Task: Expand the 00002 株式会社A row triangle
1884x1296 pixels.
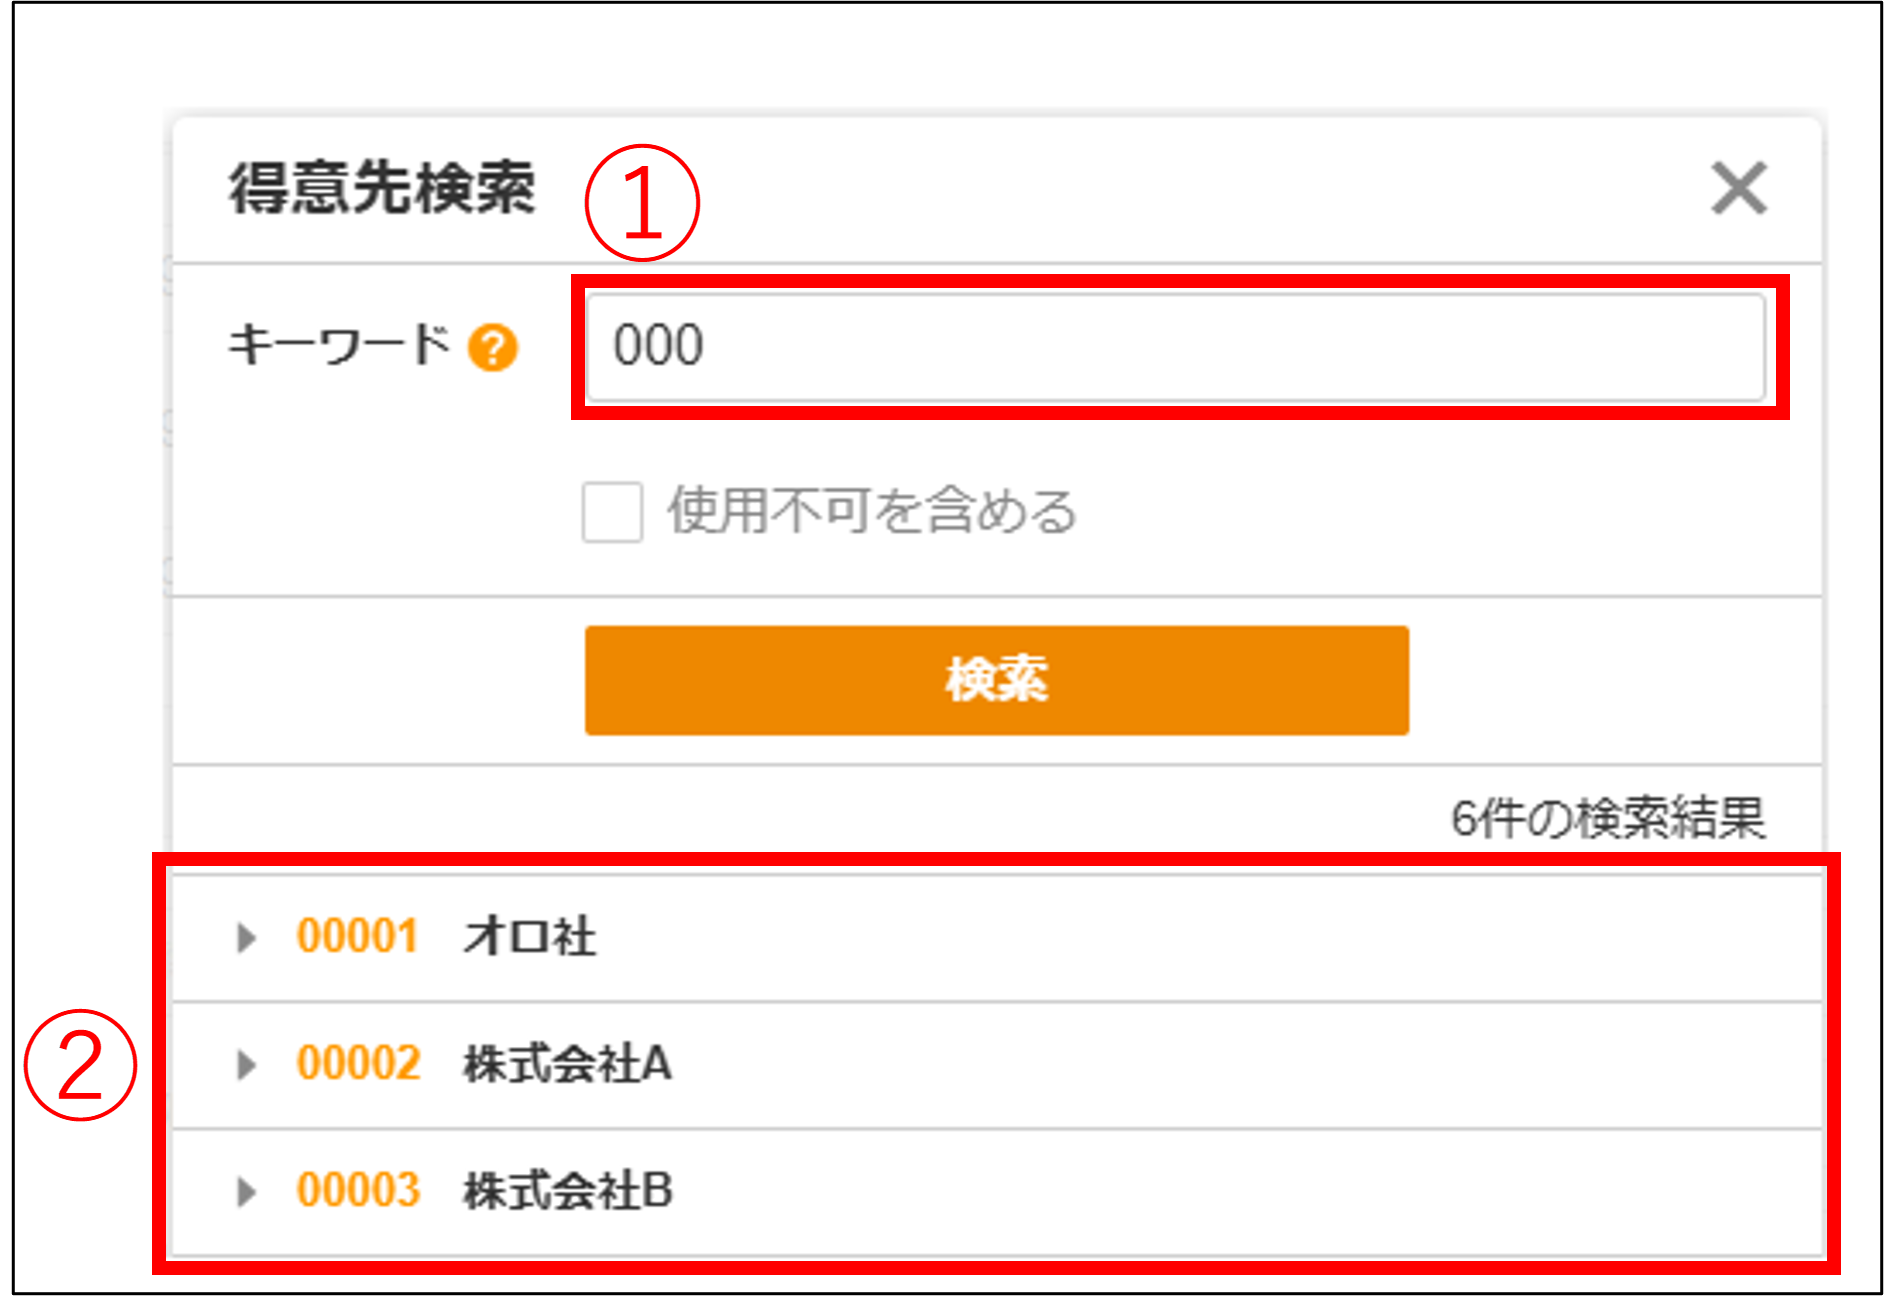Action: 245,1065
